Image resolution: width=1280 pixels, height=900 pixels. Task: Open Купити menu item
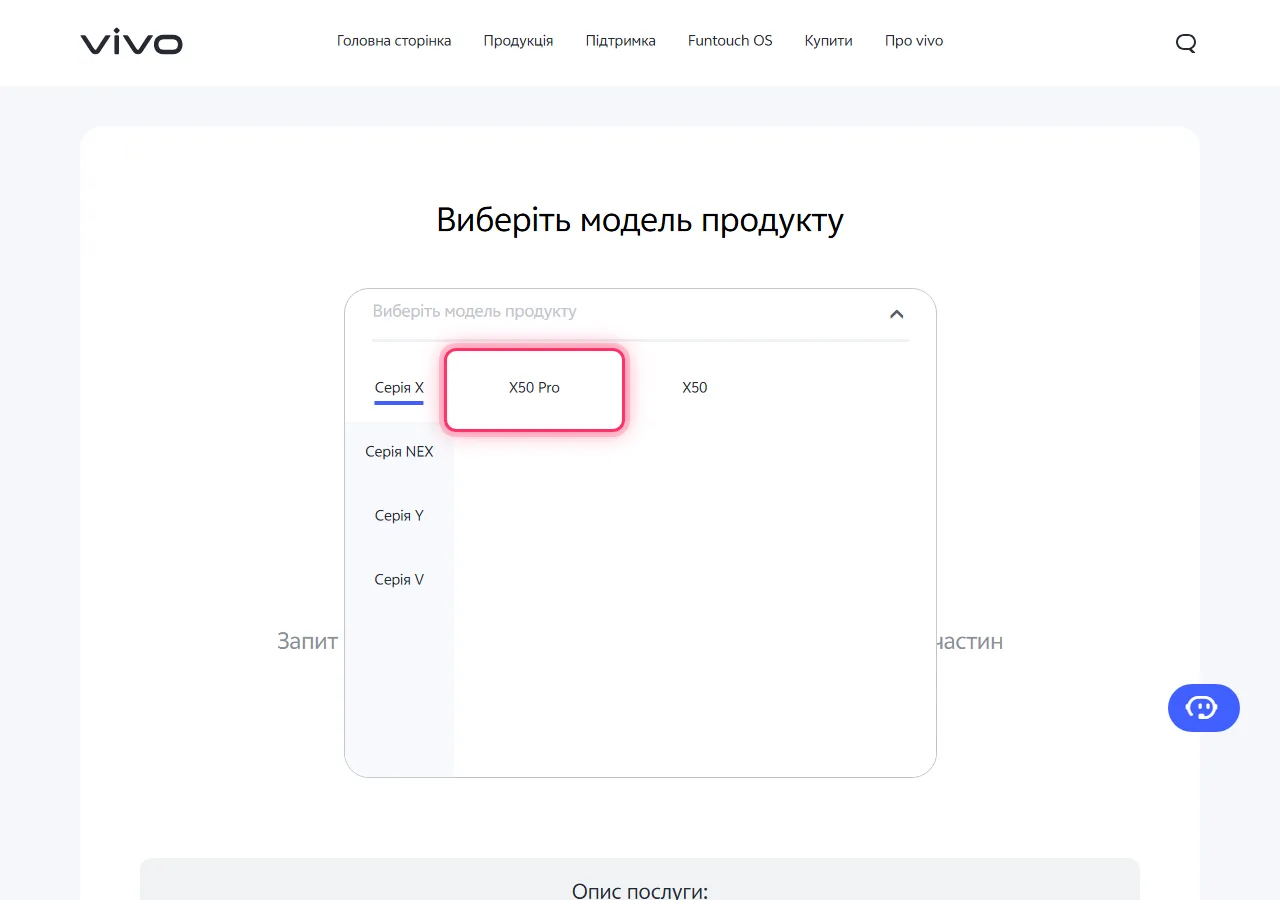point(829,41)
